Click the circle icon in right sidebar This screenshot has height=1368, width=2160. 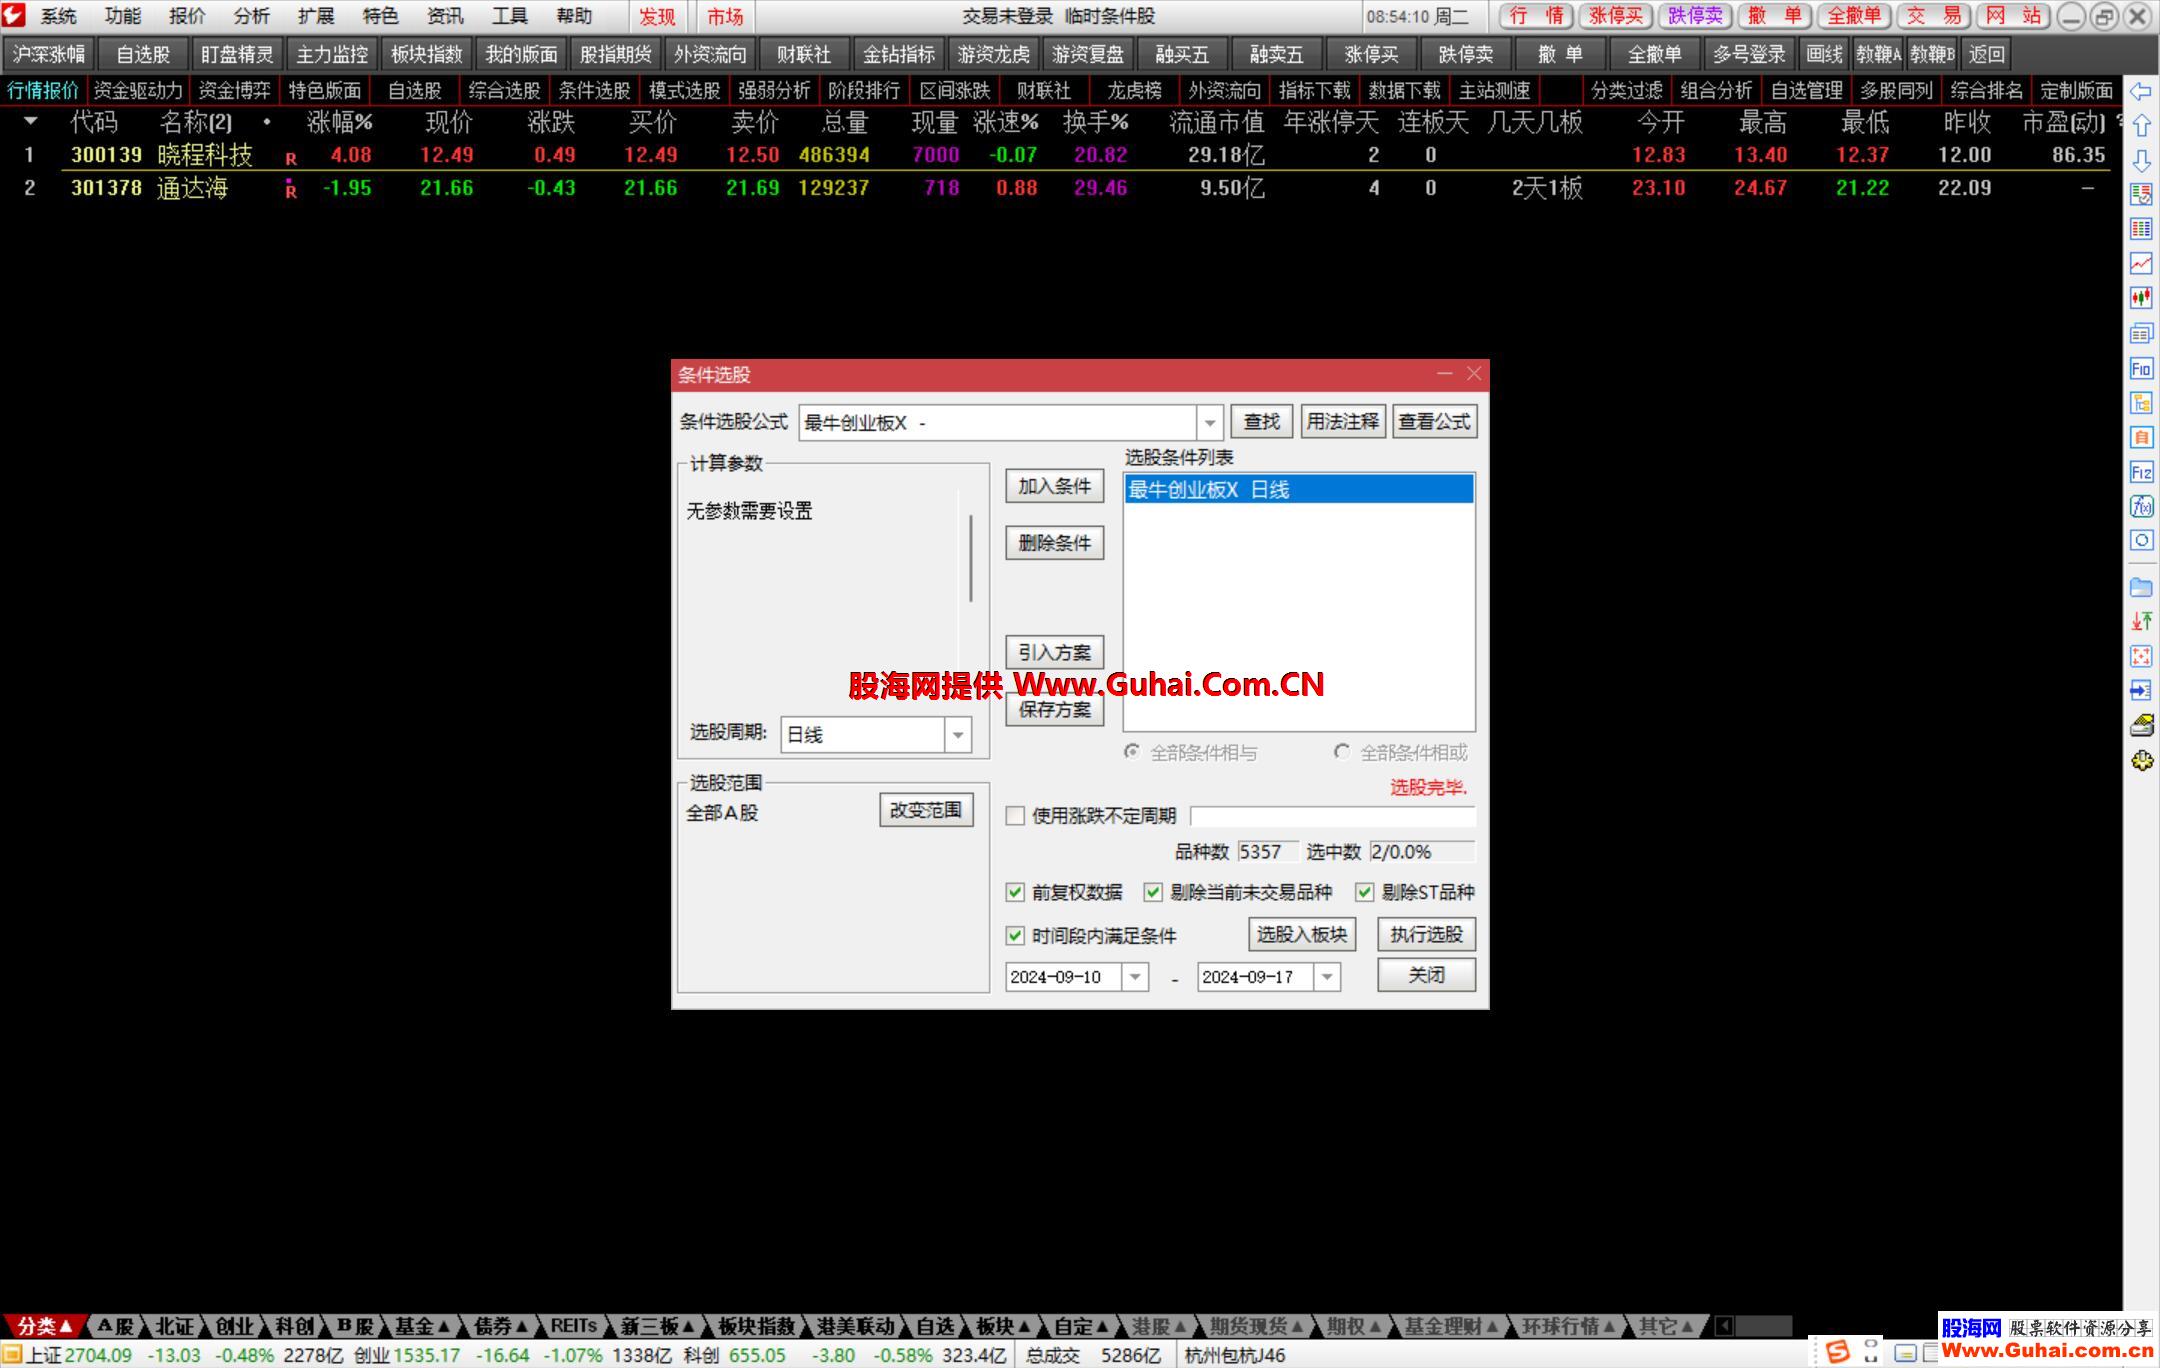2141,541
